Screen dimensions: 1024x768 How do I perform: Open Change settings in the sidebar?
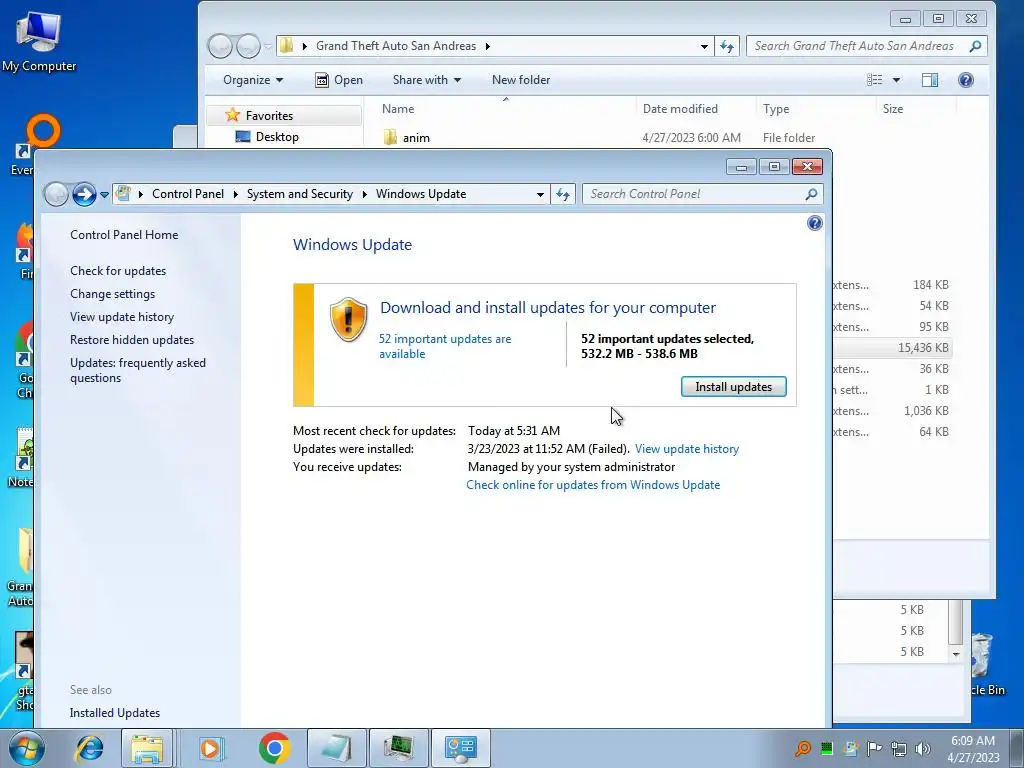pyautogui.click(x=112, y=294)
